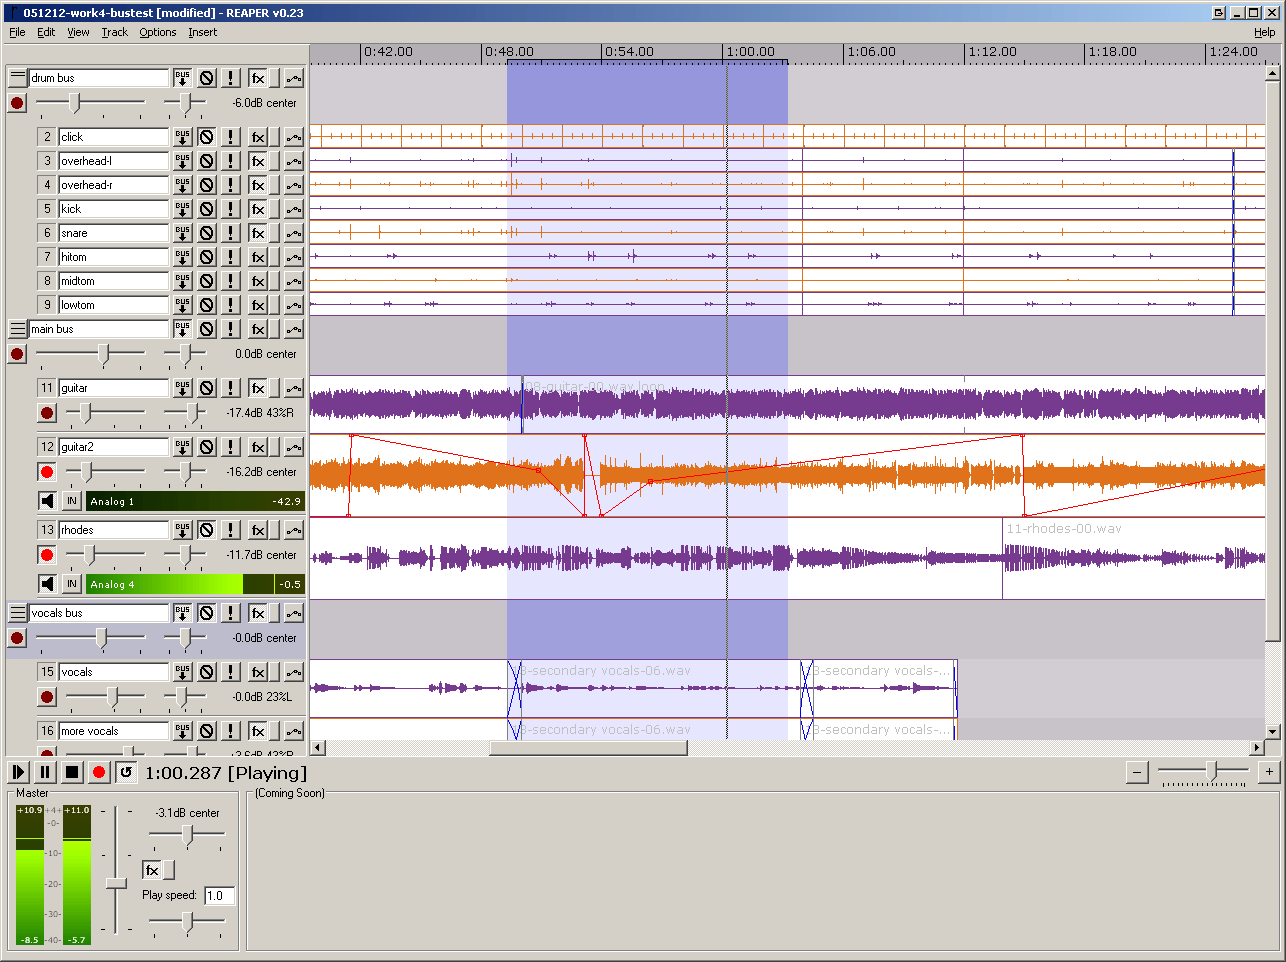
Task: Collapse the drum bus folder
Action: [17, 77]
